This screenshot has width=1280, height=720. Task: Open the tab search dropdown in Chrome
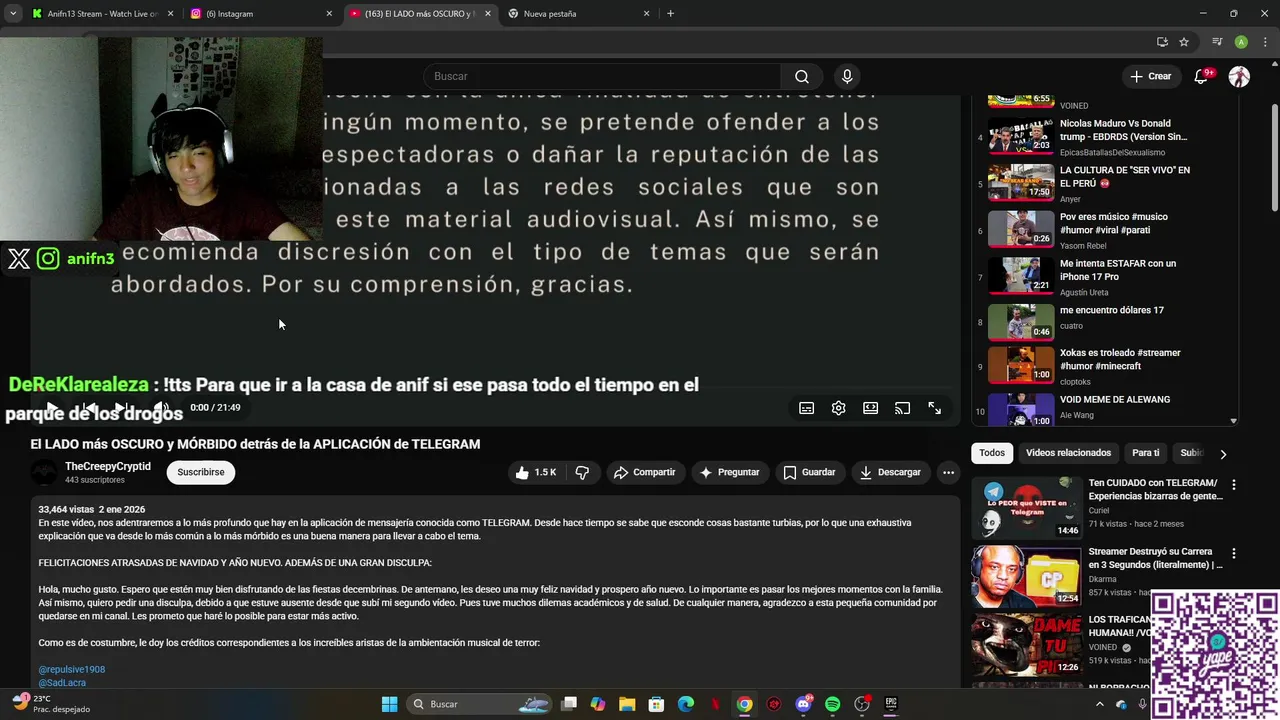[x=13, y=14]
